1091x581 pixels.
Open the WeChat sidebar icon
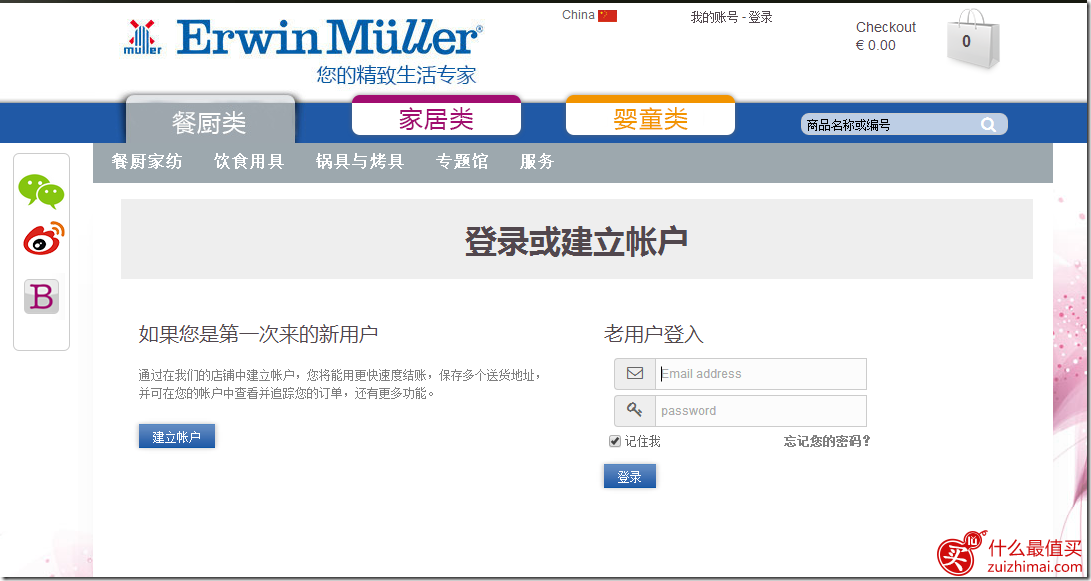41,191
